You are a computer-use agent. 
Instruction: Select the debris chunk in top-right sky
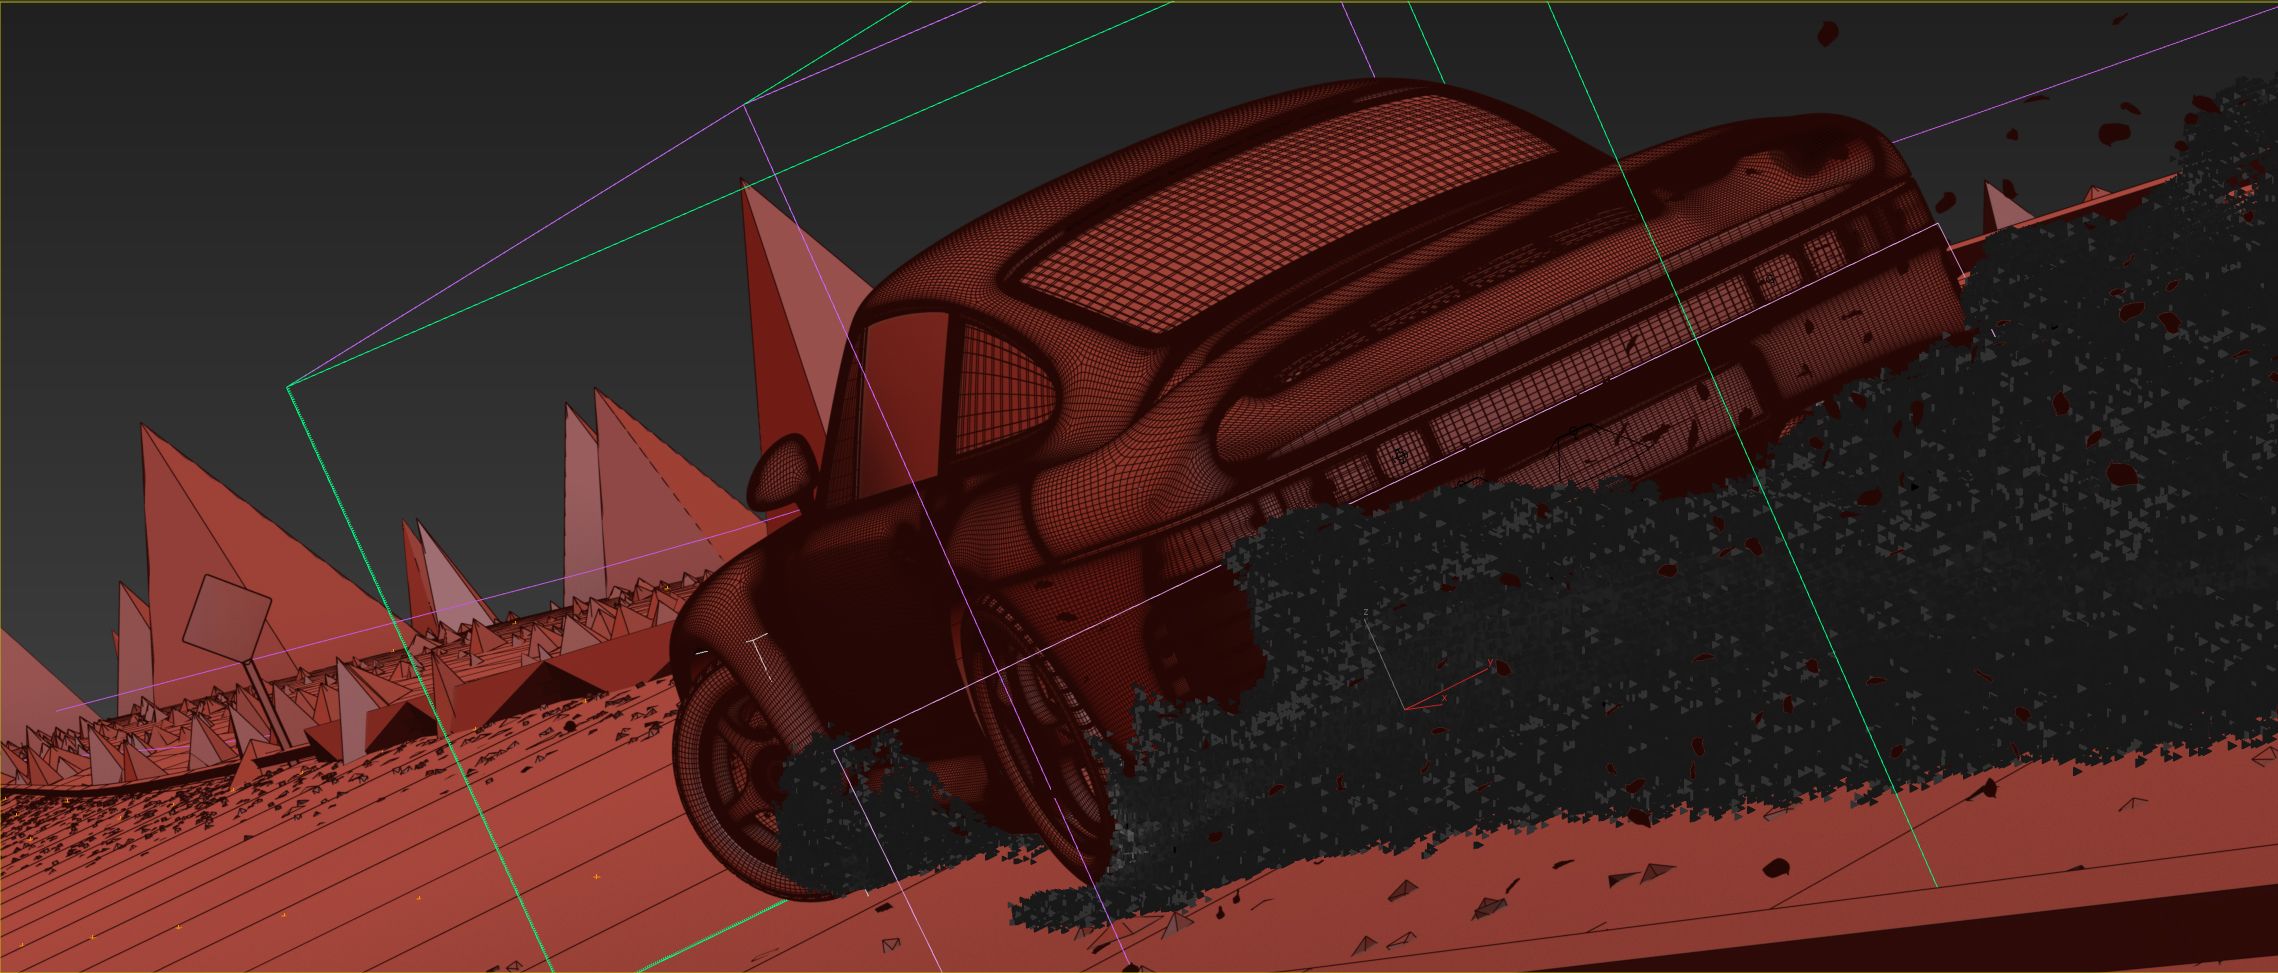point(1827,33)
